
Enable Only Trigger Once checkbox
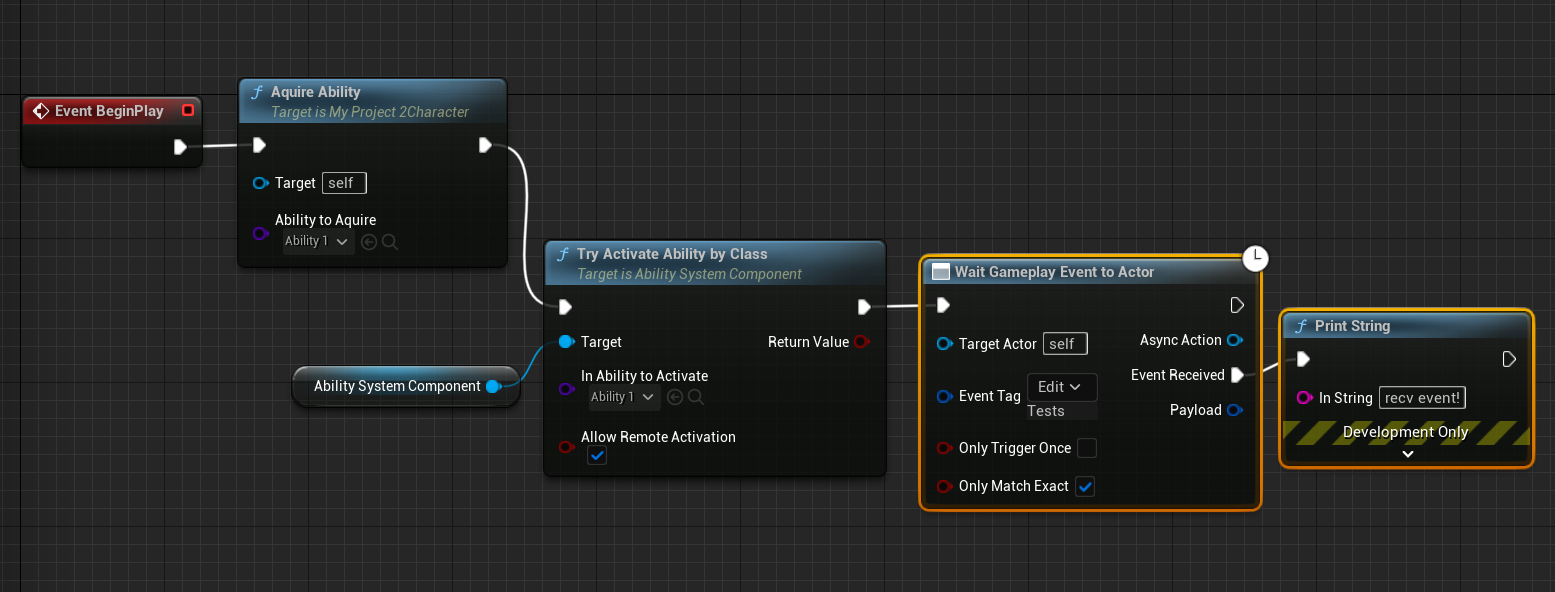point(1087,448)
